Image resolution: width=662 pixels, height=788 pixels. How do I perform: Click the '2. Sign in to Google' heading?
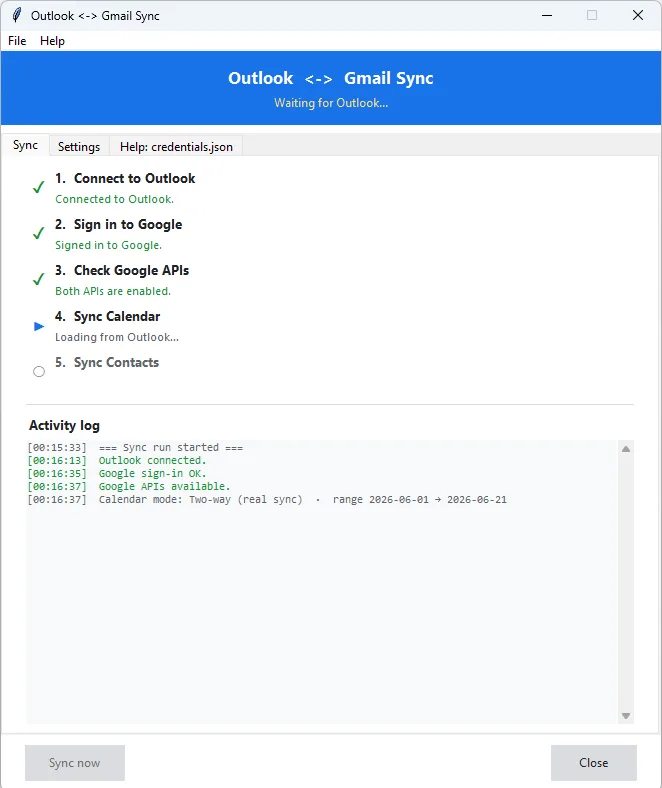coord(119,225)
